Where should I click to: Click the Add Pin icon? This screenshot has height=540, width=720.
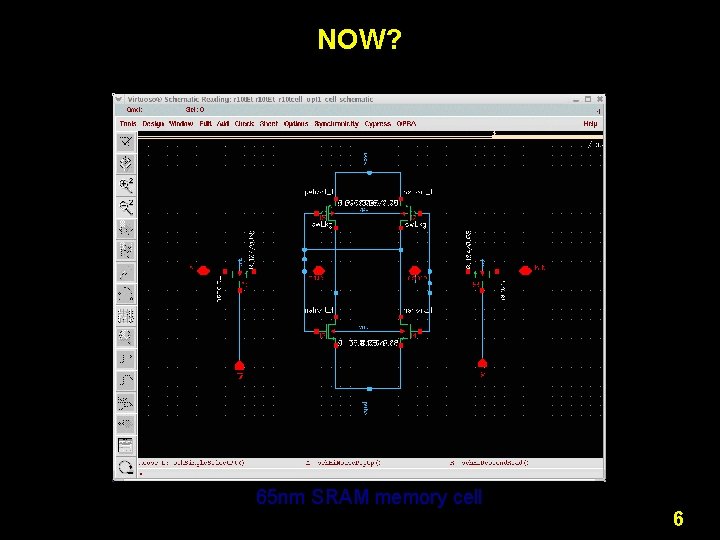click(x=125, y=424)
